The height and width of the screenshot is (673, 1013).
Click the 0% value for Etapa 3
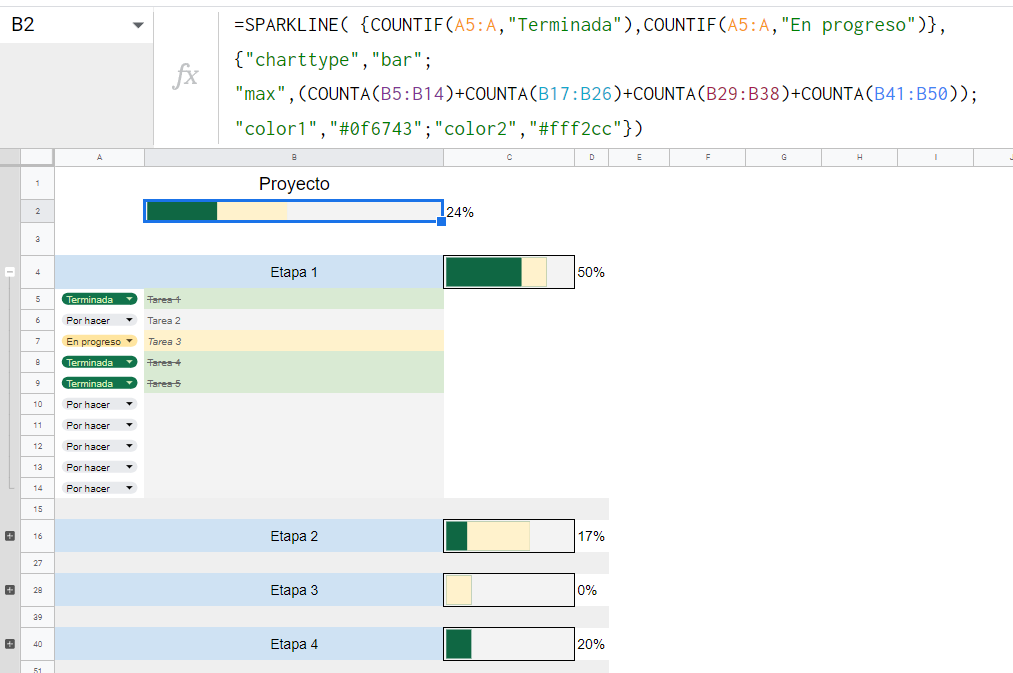coord(587,590)
